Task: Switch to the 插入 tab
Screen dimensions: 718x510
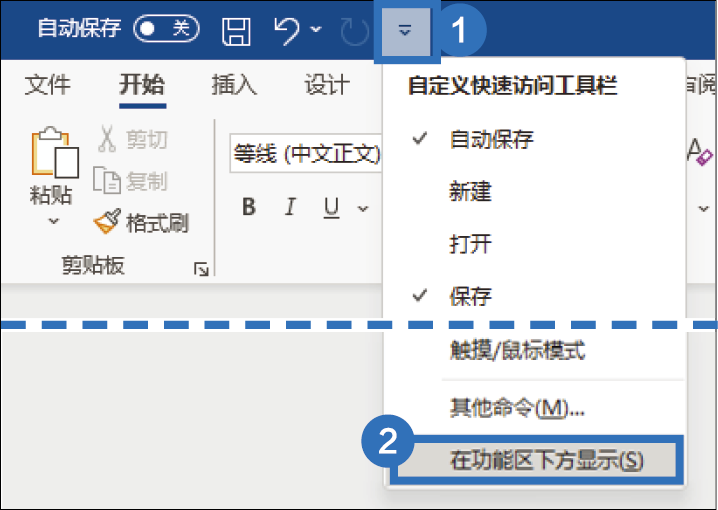Action: tap(234, 85)
